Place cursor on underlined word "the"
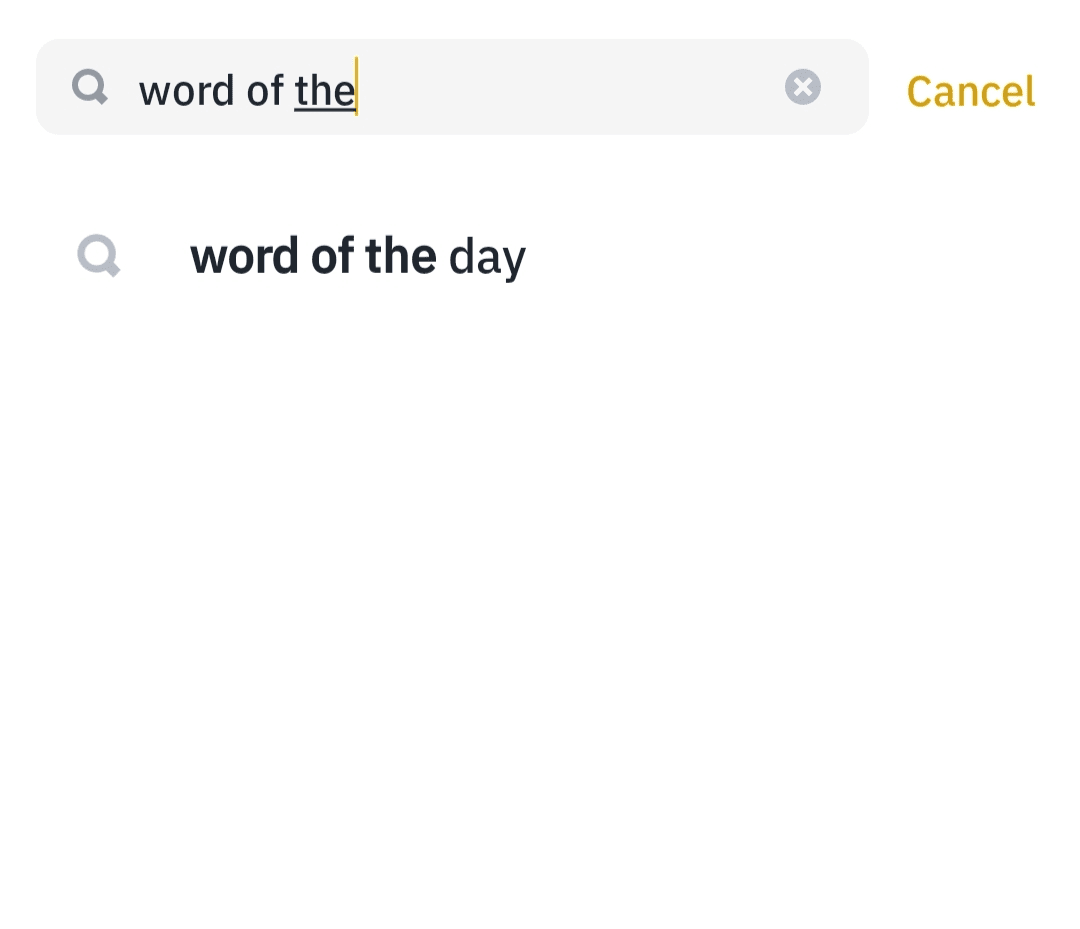 [x=324, y=91]
